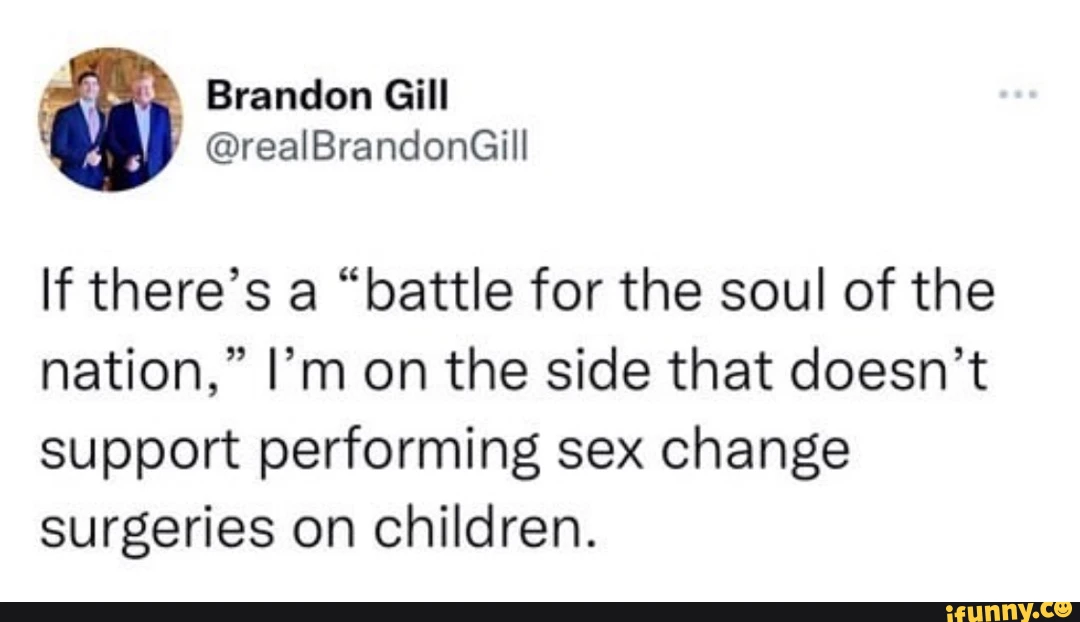Click the ifunny.co watermark logo
1080x622 pixels.
pyautogui.click(x=1011, y=611)
